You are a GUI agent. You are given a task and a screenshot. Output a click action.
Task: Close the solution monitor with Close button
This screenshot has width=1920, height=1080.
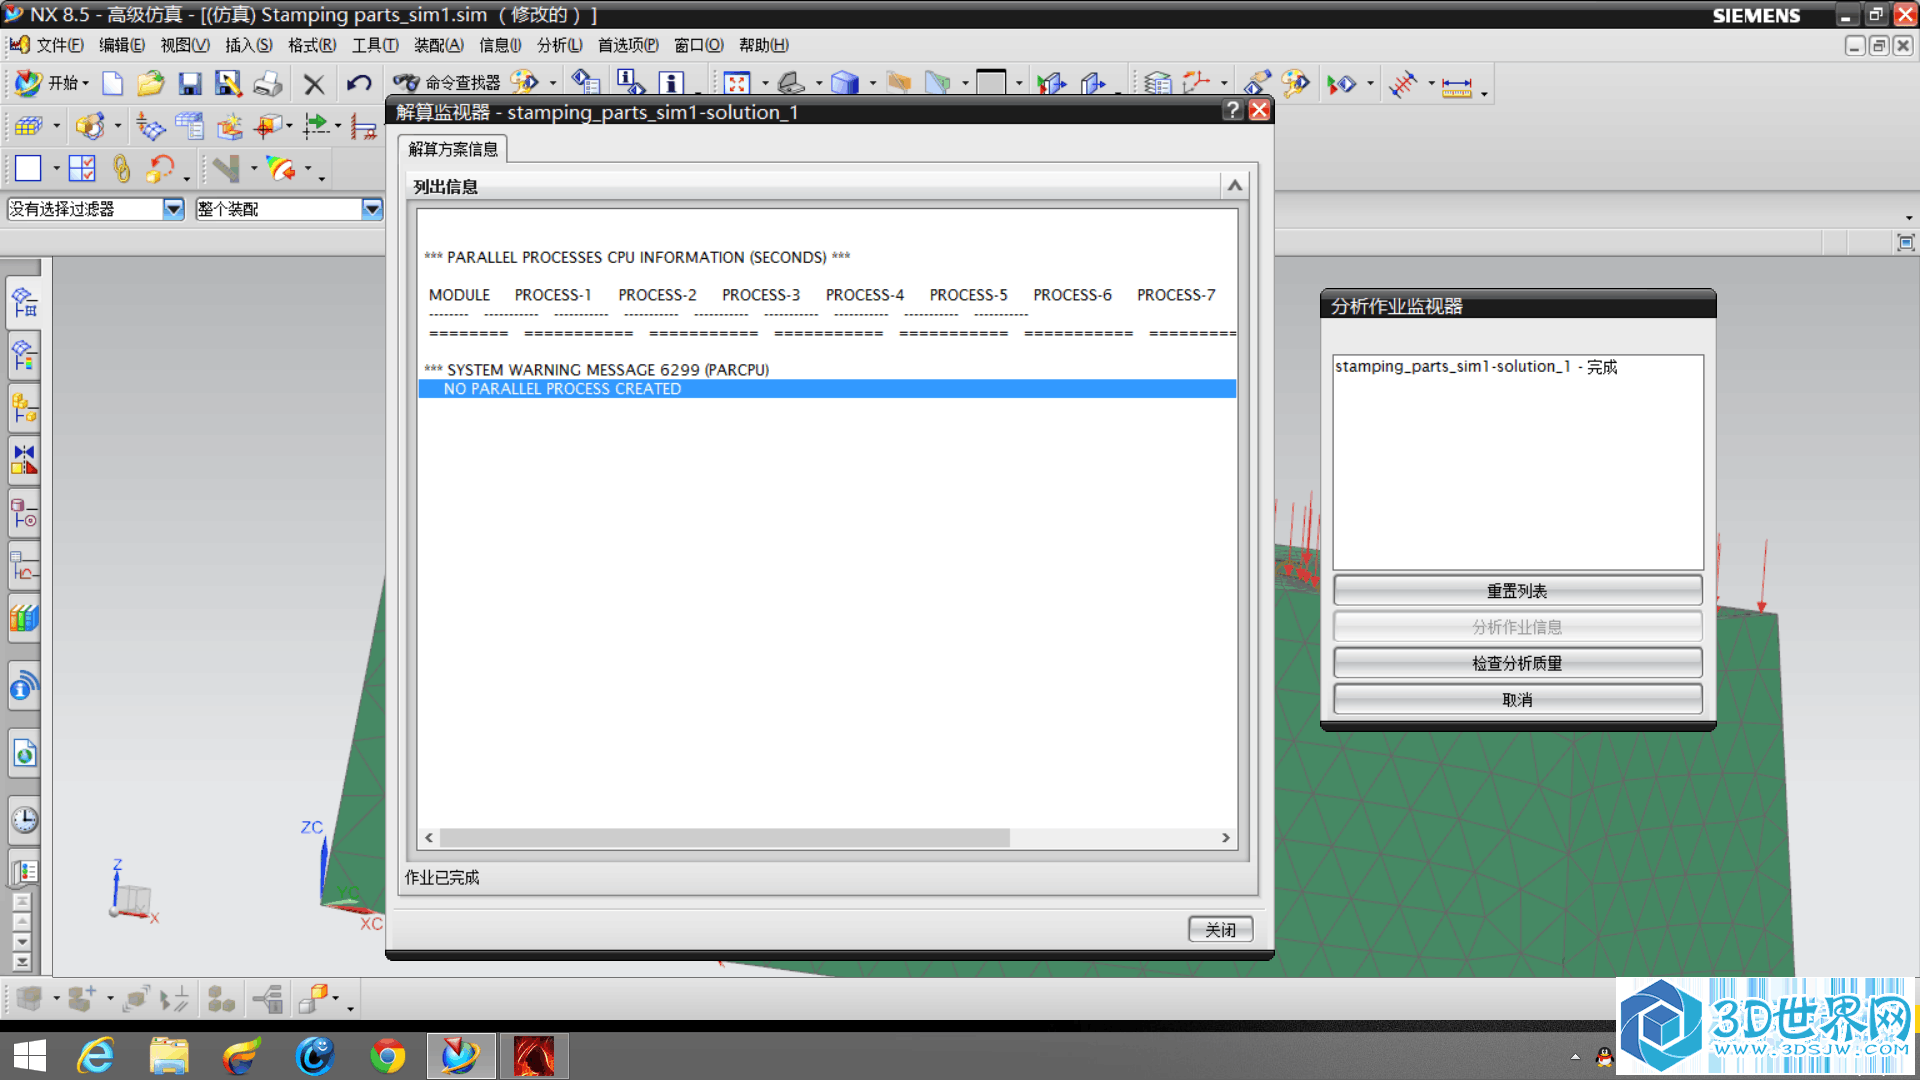click(1220, 929)
